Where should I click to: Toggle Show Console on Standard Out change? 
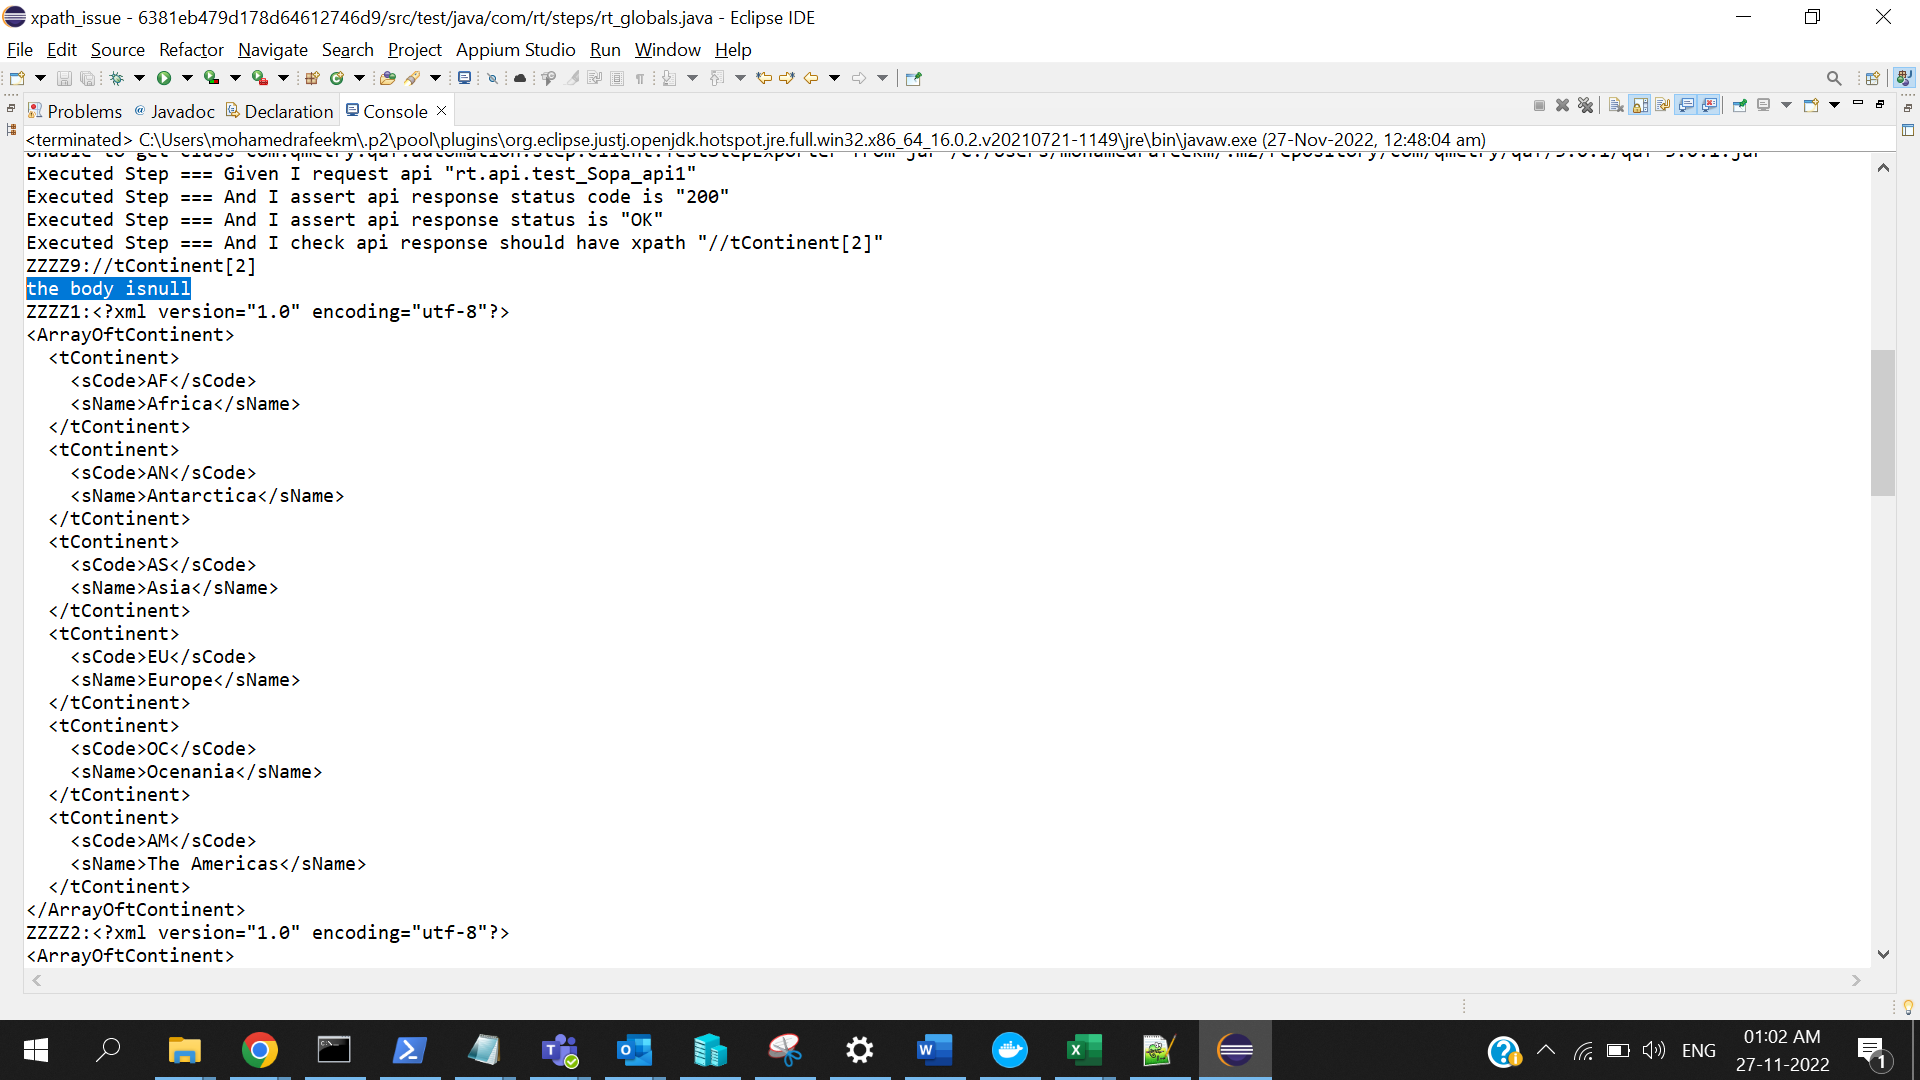pos(1686,105)
